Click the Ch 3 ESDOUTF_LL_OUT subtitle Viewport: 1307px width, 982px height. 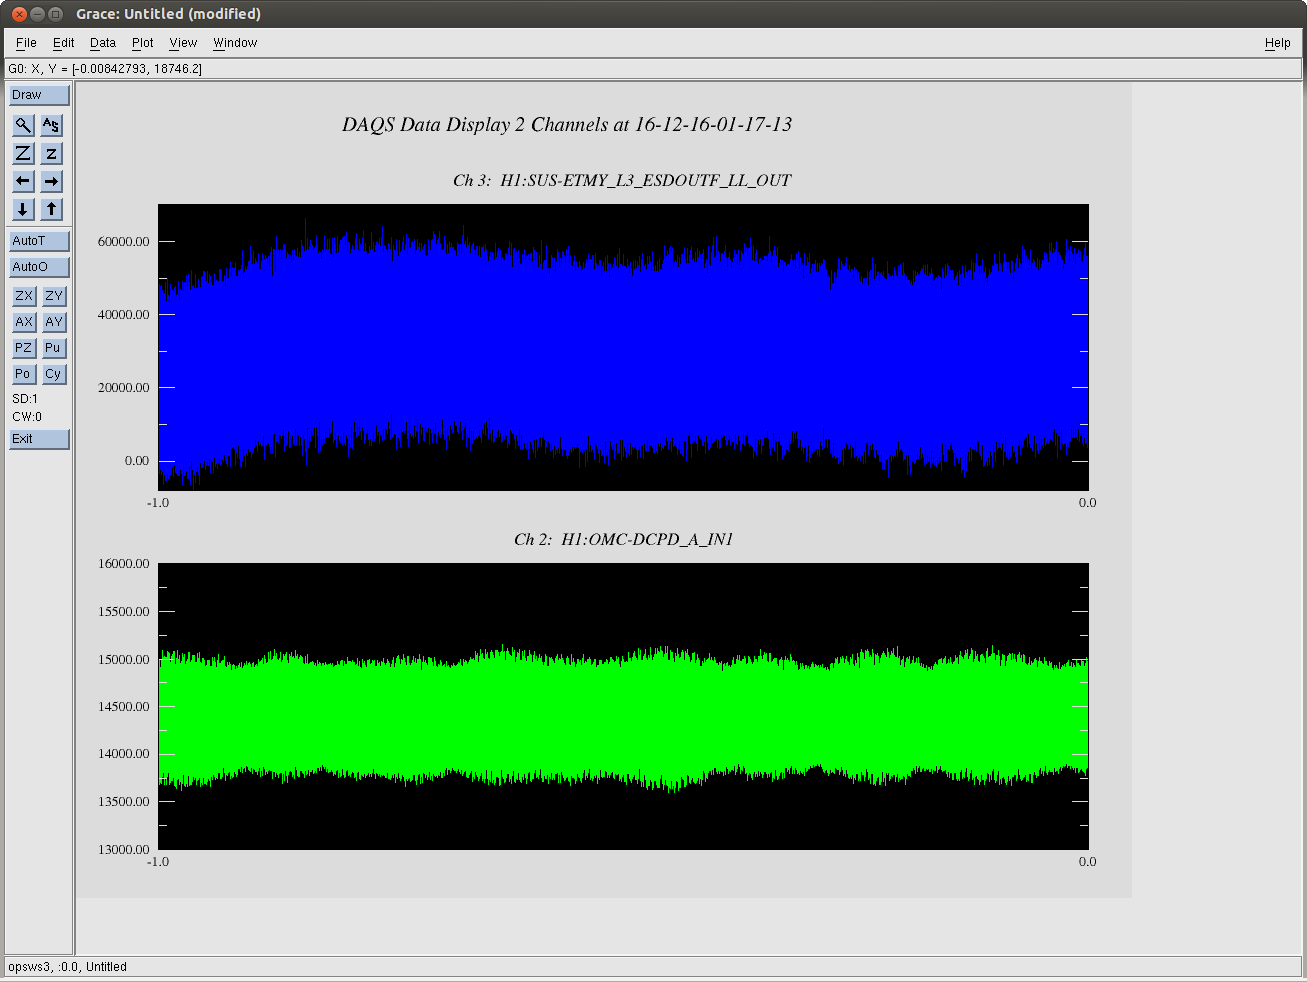[622, 181]
